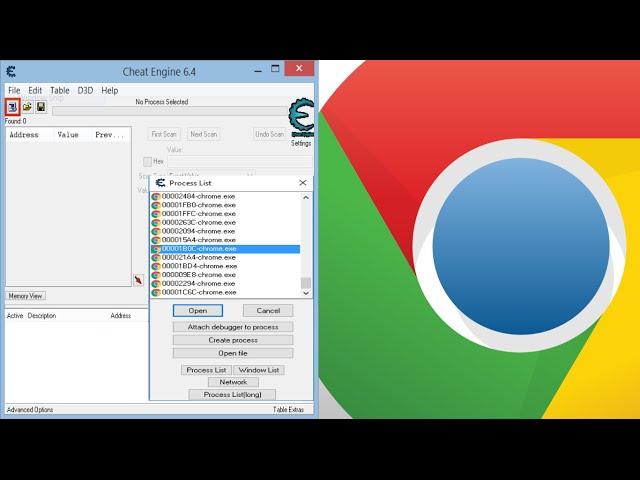Open the Settings label under logo

(301, 143)
